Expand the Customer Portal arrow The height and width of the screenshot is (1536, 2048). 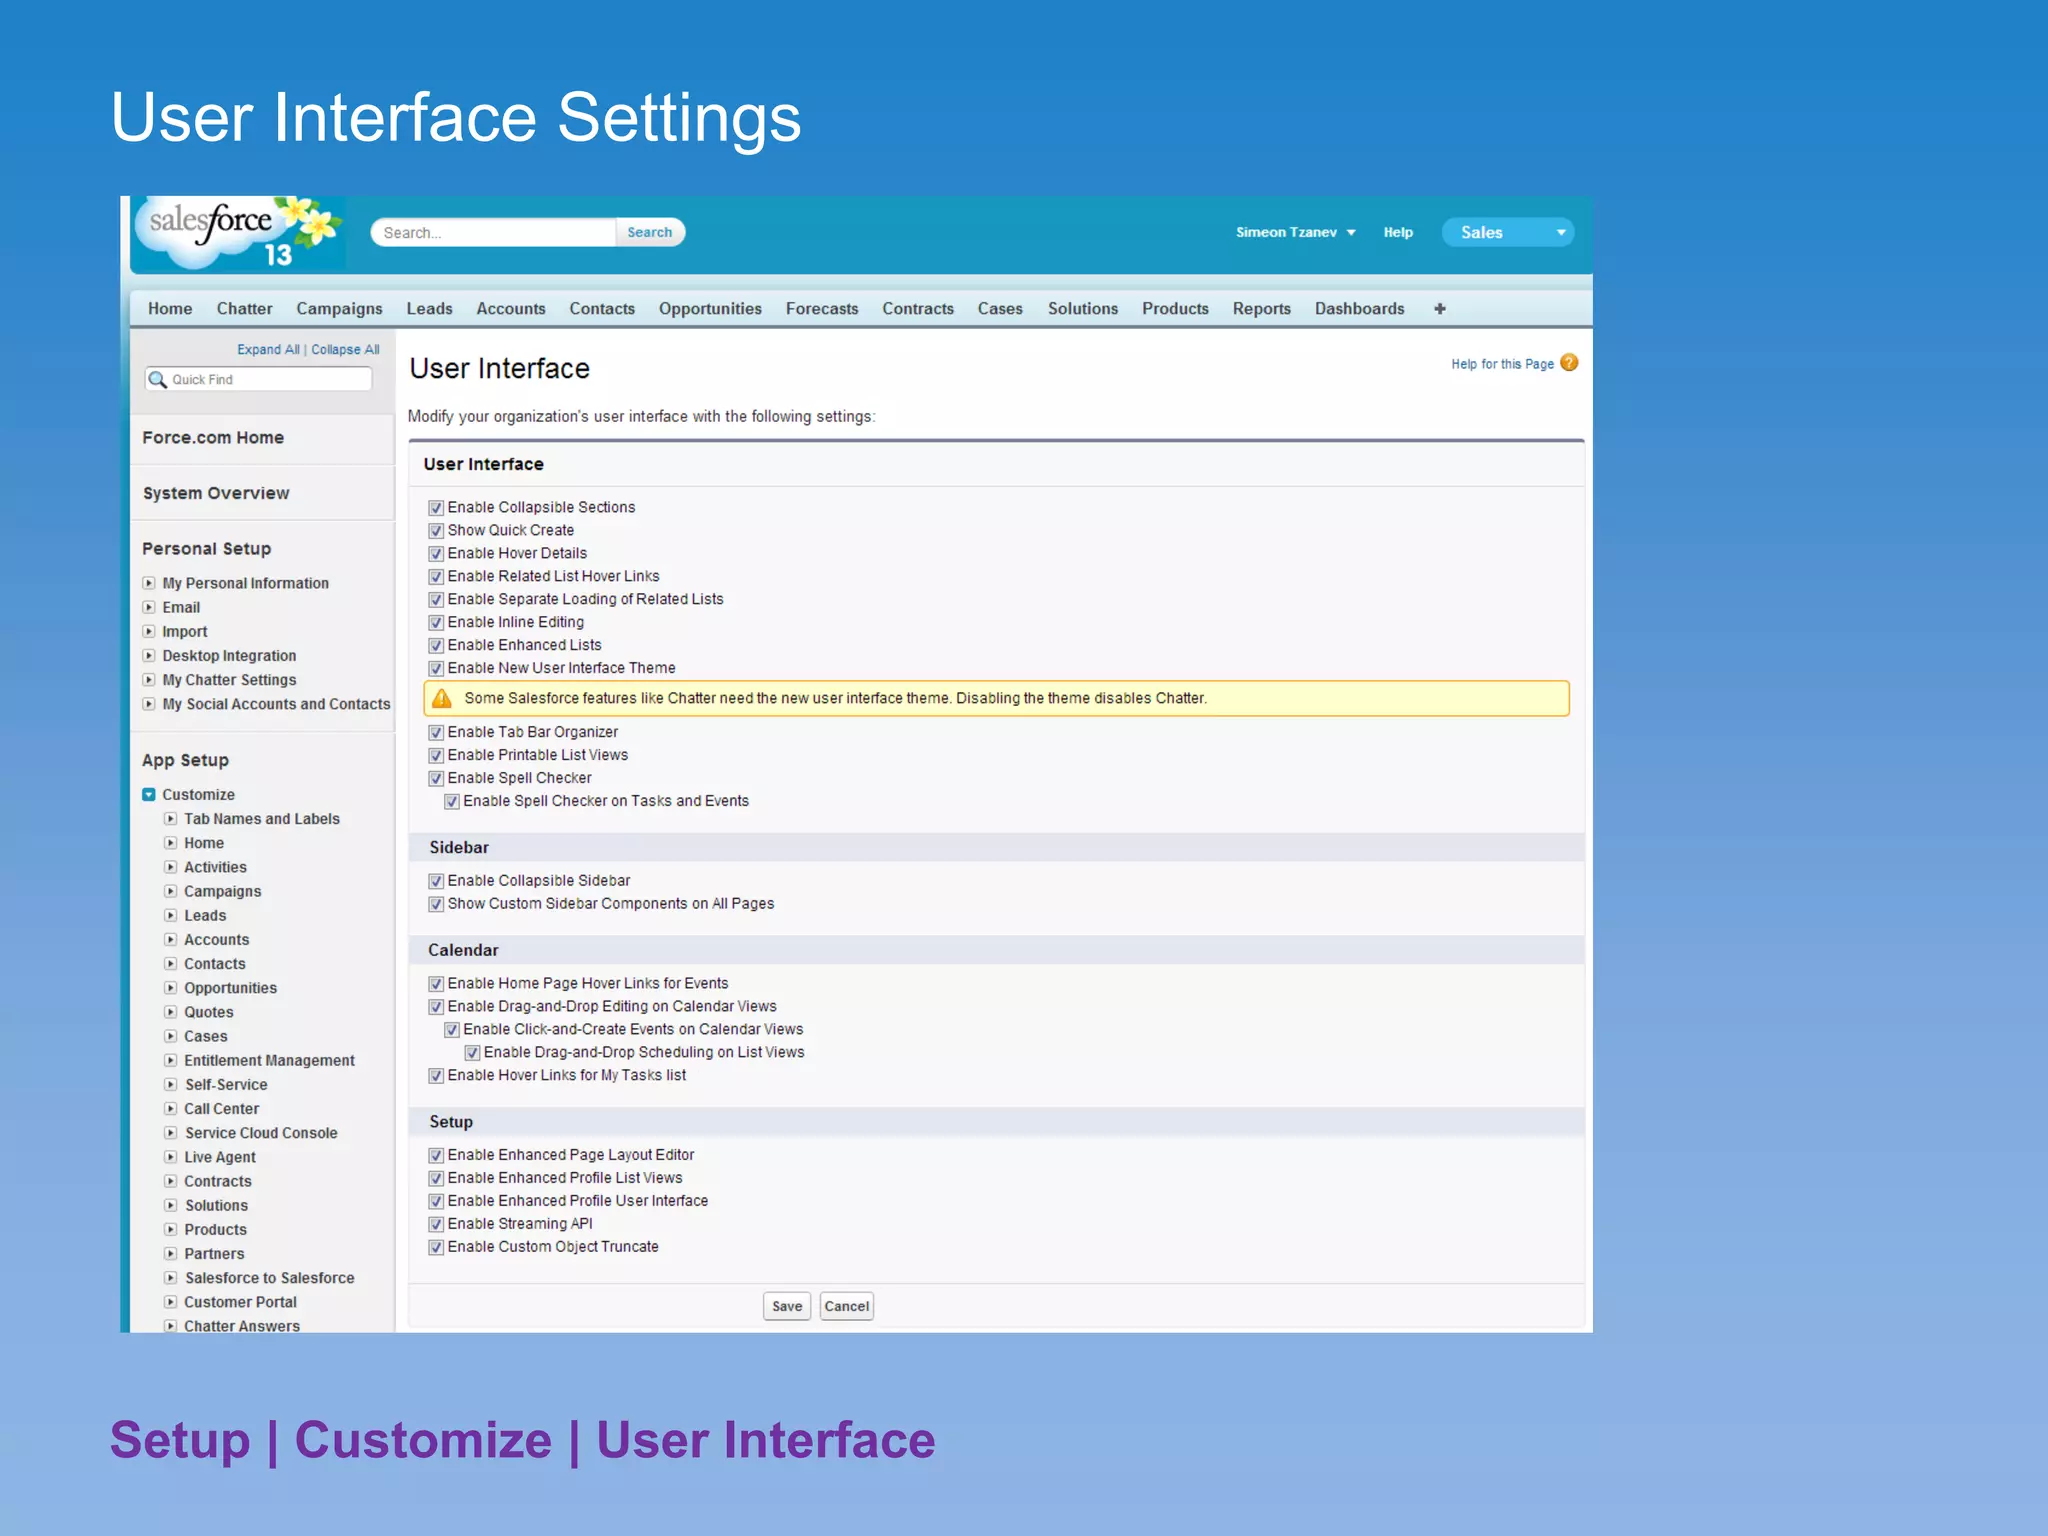pos(171,1302)
